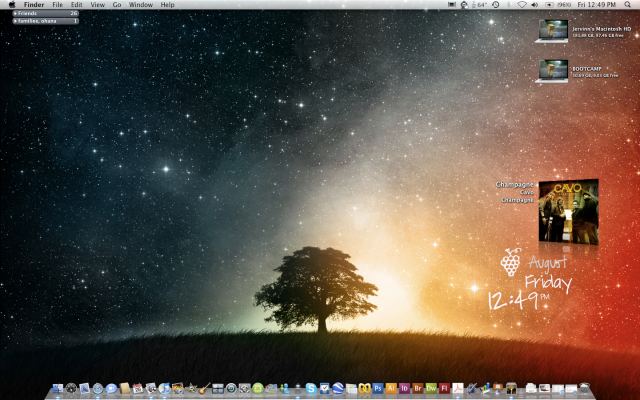Viewport: 640px width, 400px height.
Task: Open Skype from the dock
Action: coord(312,388)
